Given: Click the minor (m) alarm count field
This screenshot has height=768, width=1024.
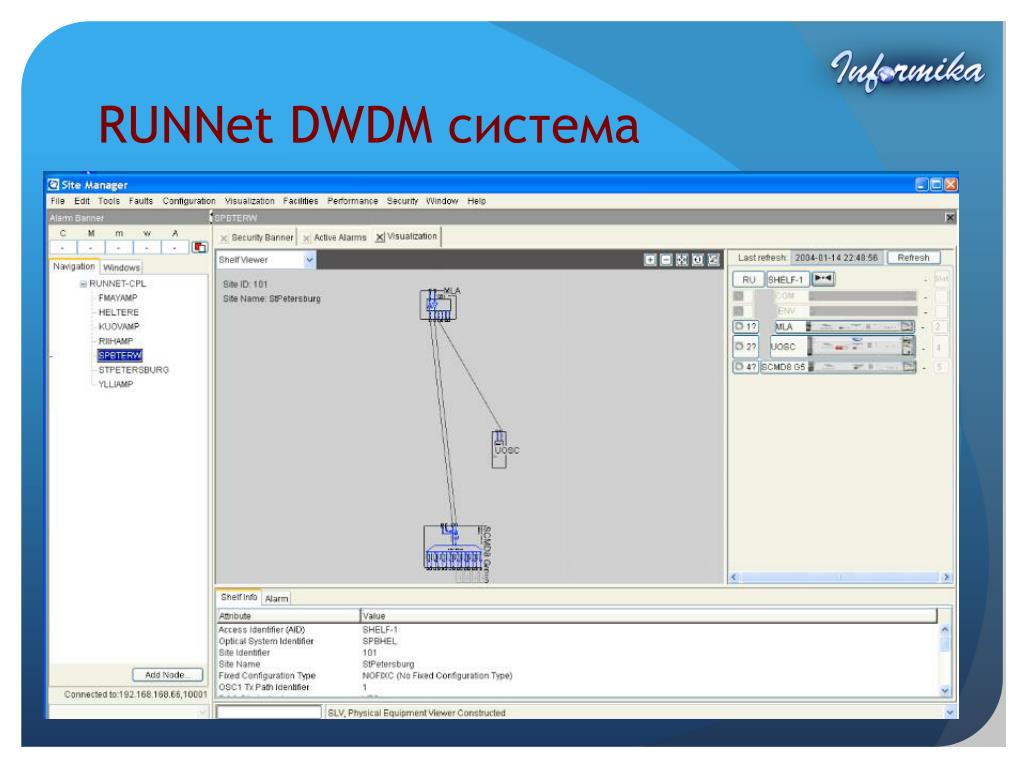Looking at the screenshot, I should pos(119,248).
